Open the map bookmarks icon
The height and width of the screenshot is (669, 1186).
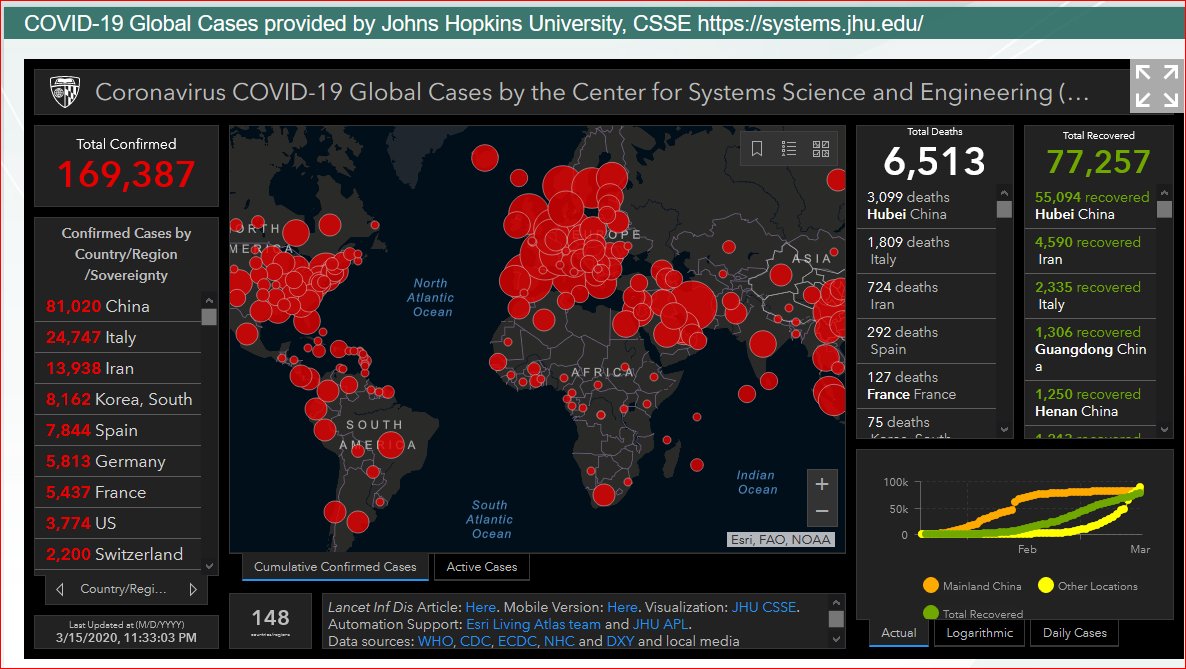click(x=756, y=148)
